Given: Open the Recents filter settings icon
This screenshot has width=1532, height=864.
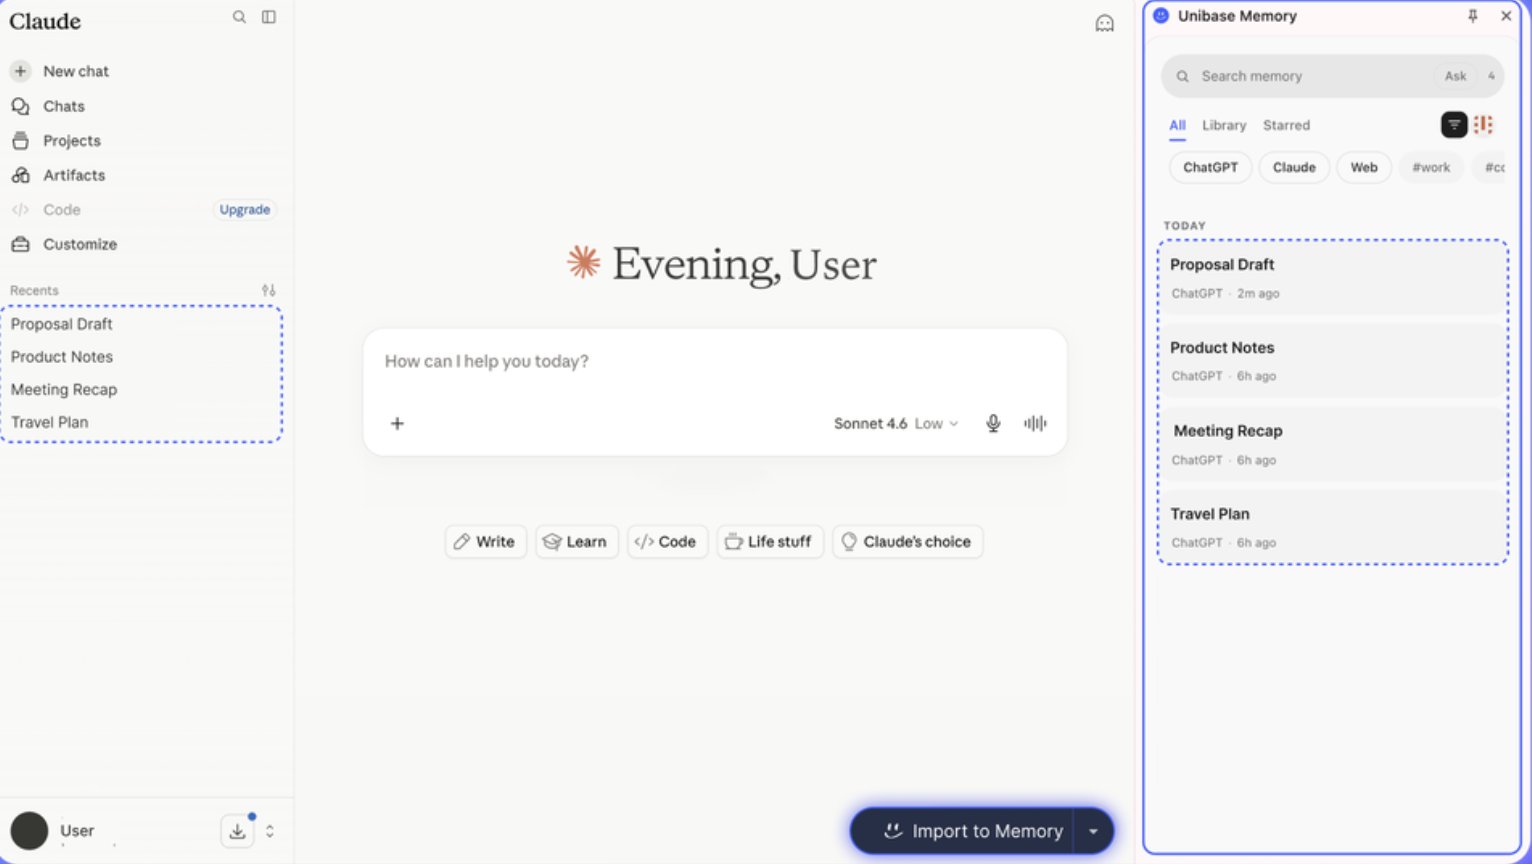Looking at the screenshot, I should (268, 290).
